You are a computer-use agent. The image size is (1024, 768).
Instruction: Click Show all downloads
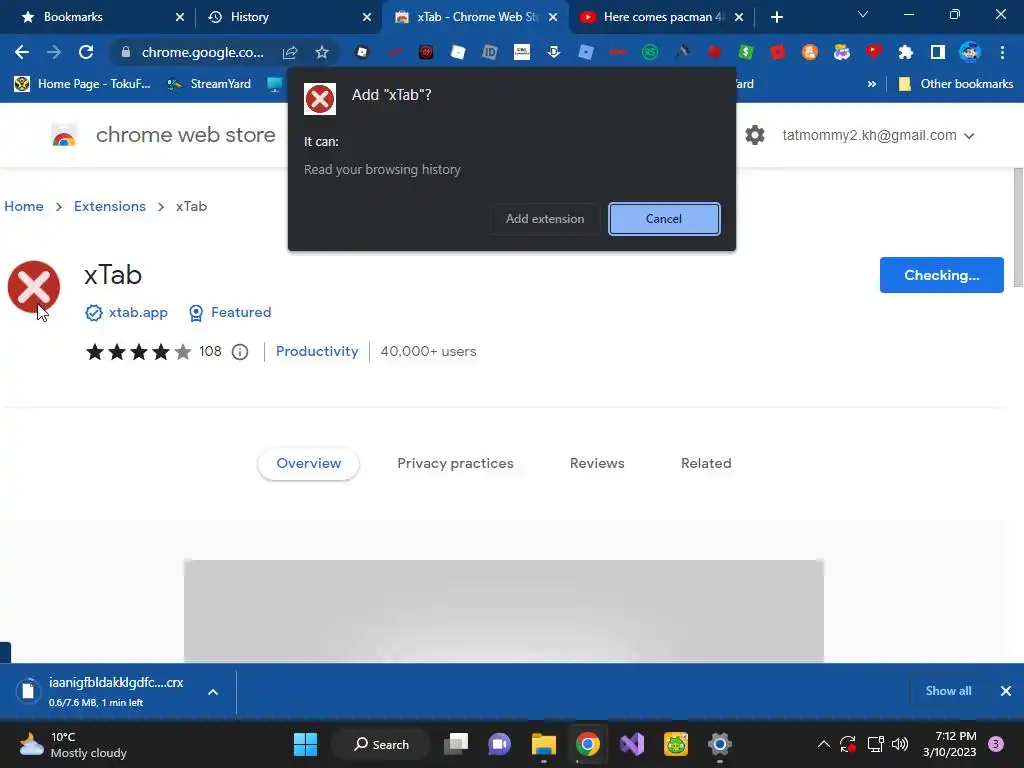(x=948, y=691)
